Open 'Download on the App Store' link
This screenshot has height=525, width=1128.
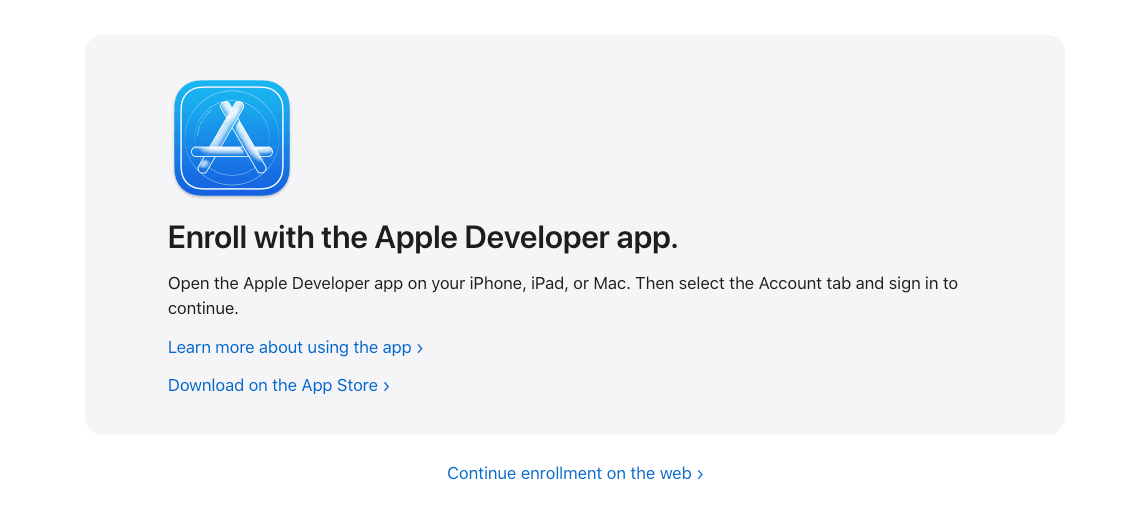(278, 385)
